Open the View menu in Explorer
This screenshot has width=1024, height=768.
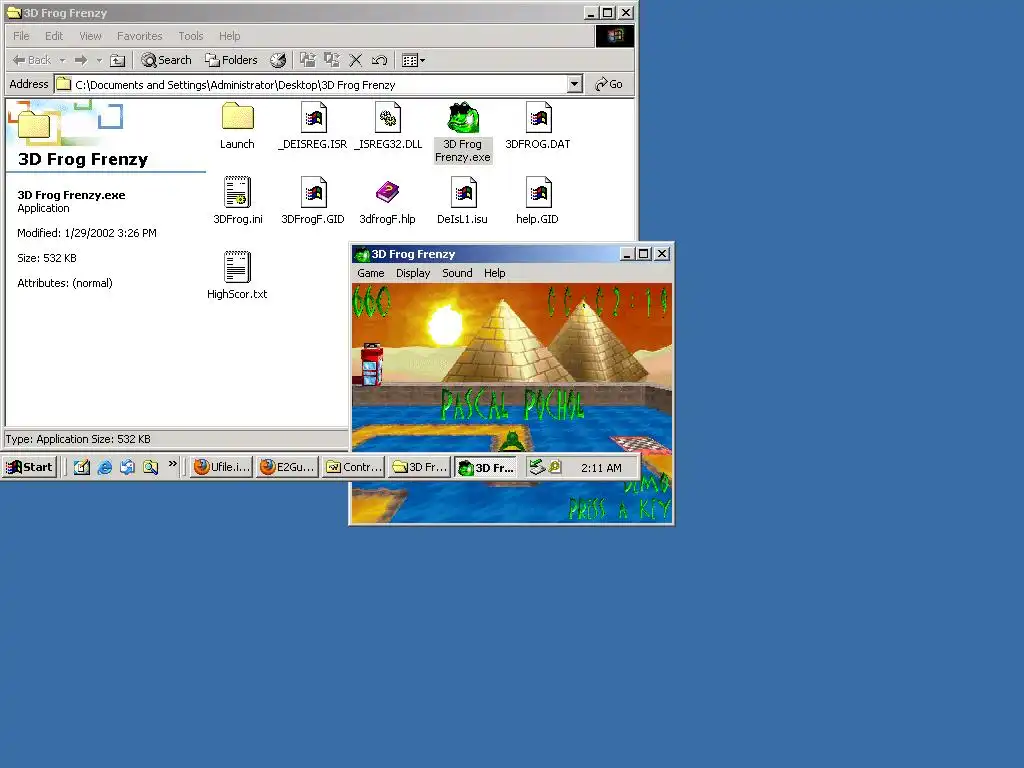[x=90, y=36]
